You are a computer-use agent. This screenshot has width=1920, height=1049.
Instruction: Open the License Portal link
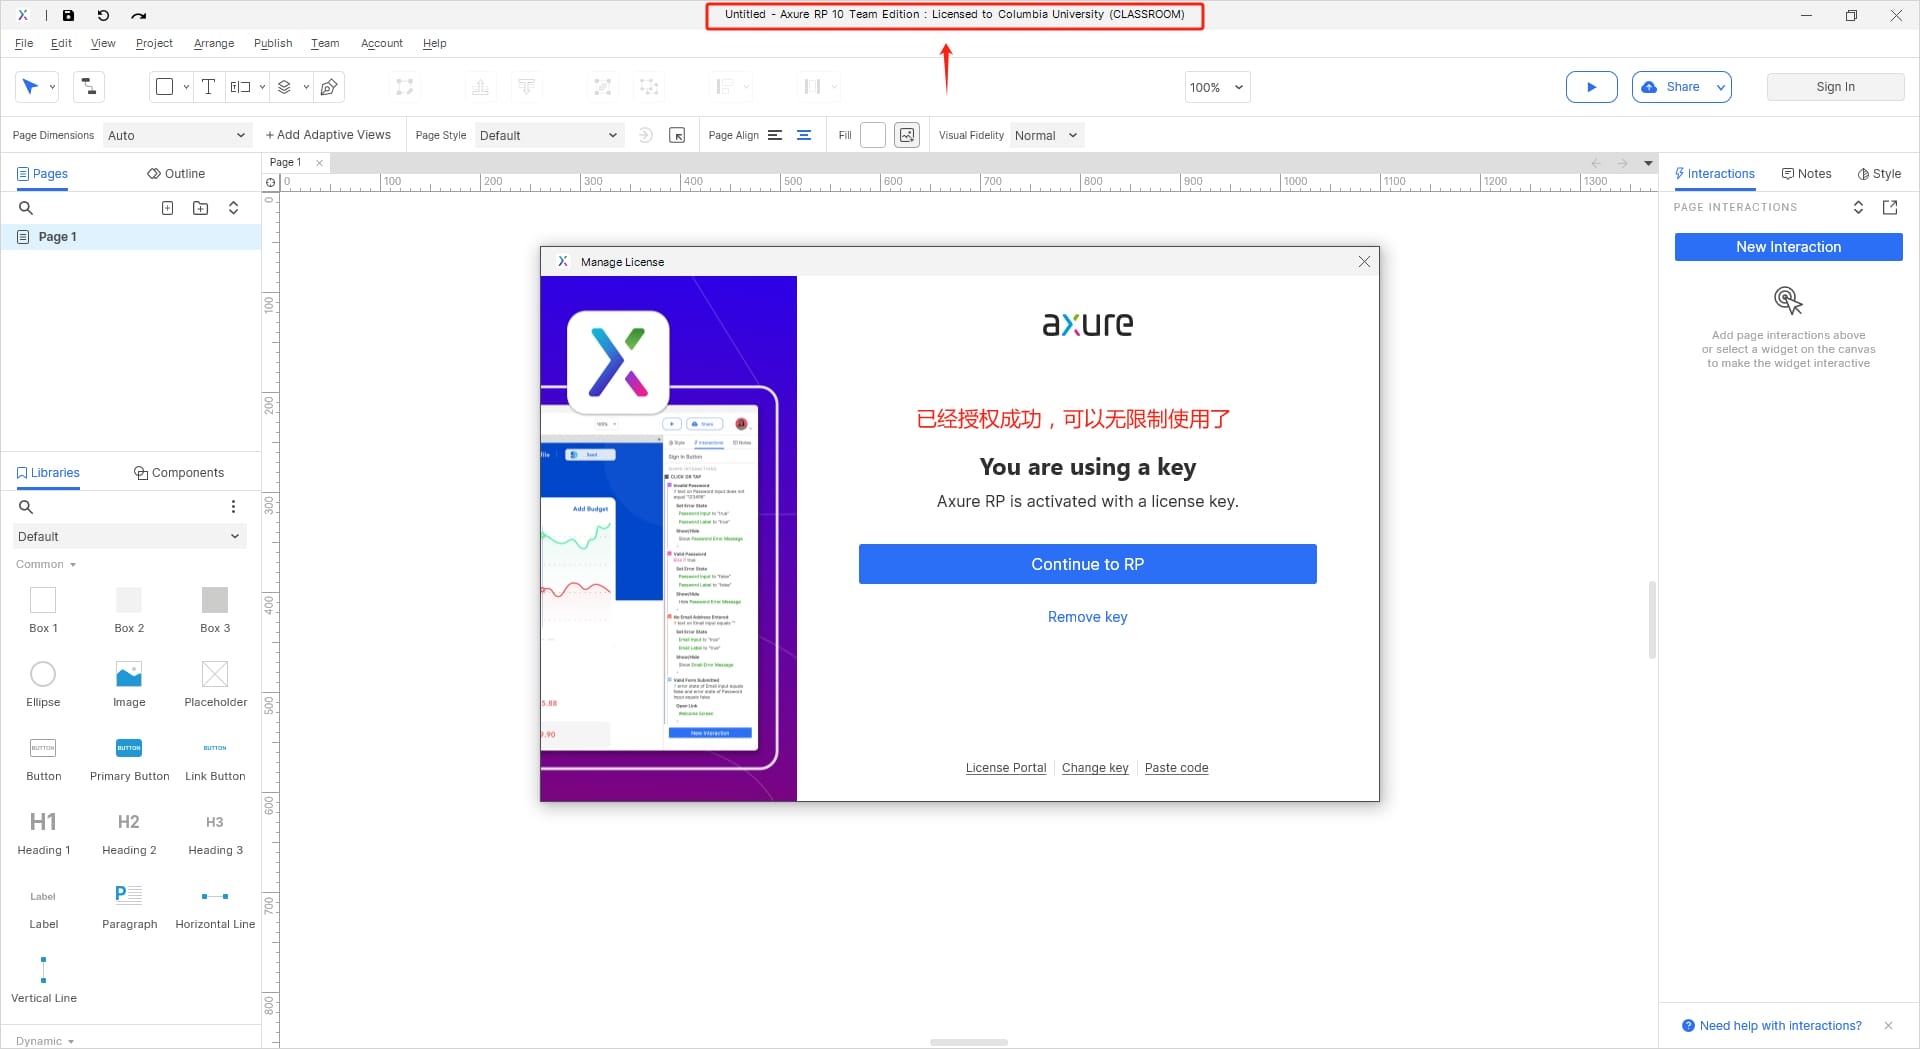coord(1006,768)
